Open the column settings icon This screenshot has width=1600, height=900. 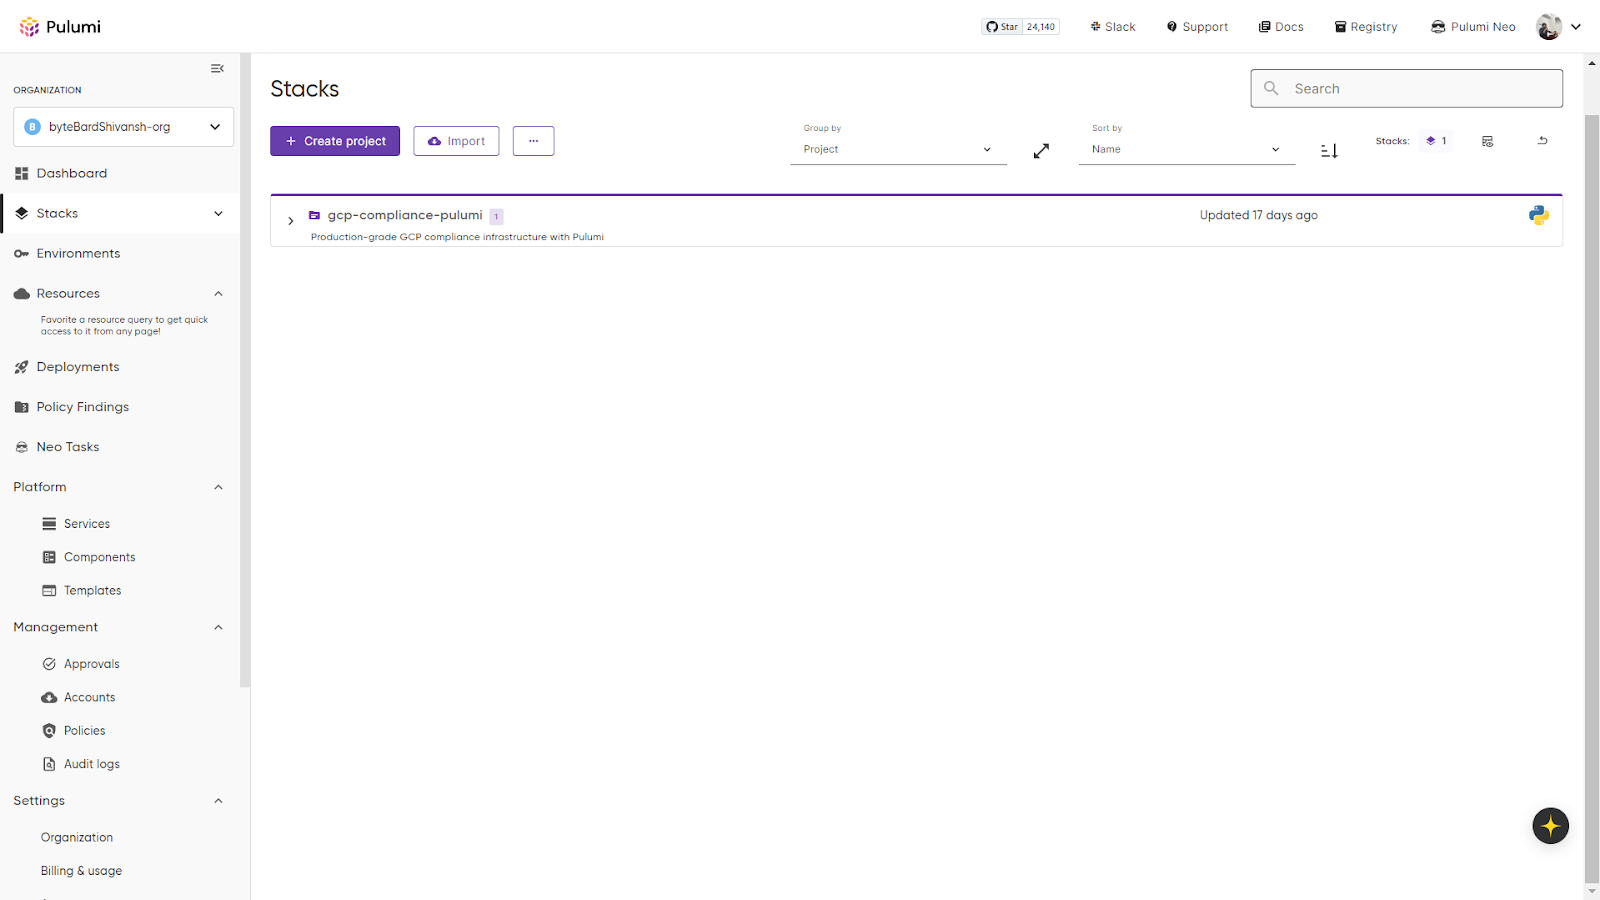(x=1488, y=141)
